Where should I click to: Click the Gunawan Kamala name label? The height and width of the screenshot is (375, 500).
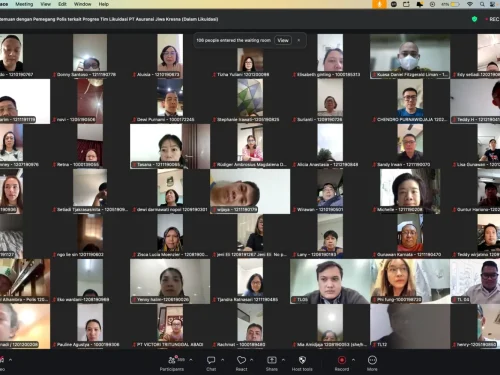pos(407,255)
